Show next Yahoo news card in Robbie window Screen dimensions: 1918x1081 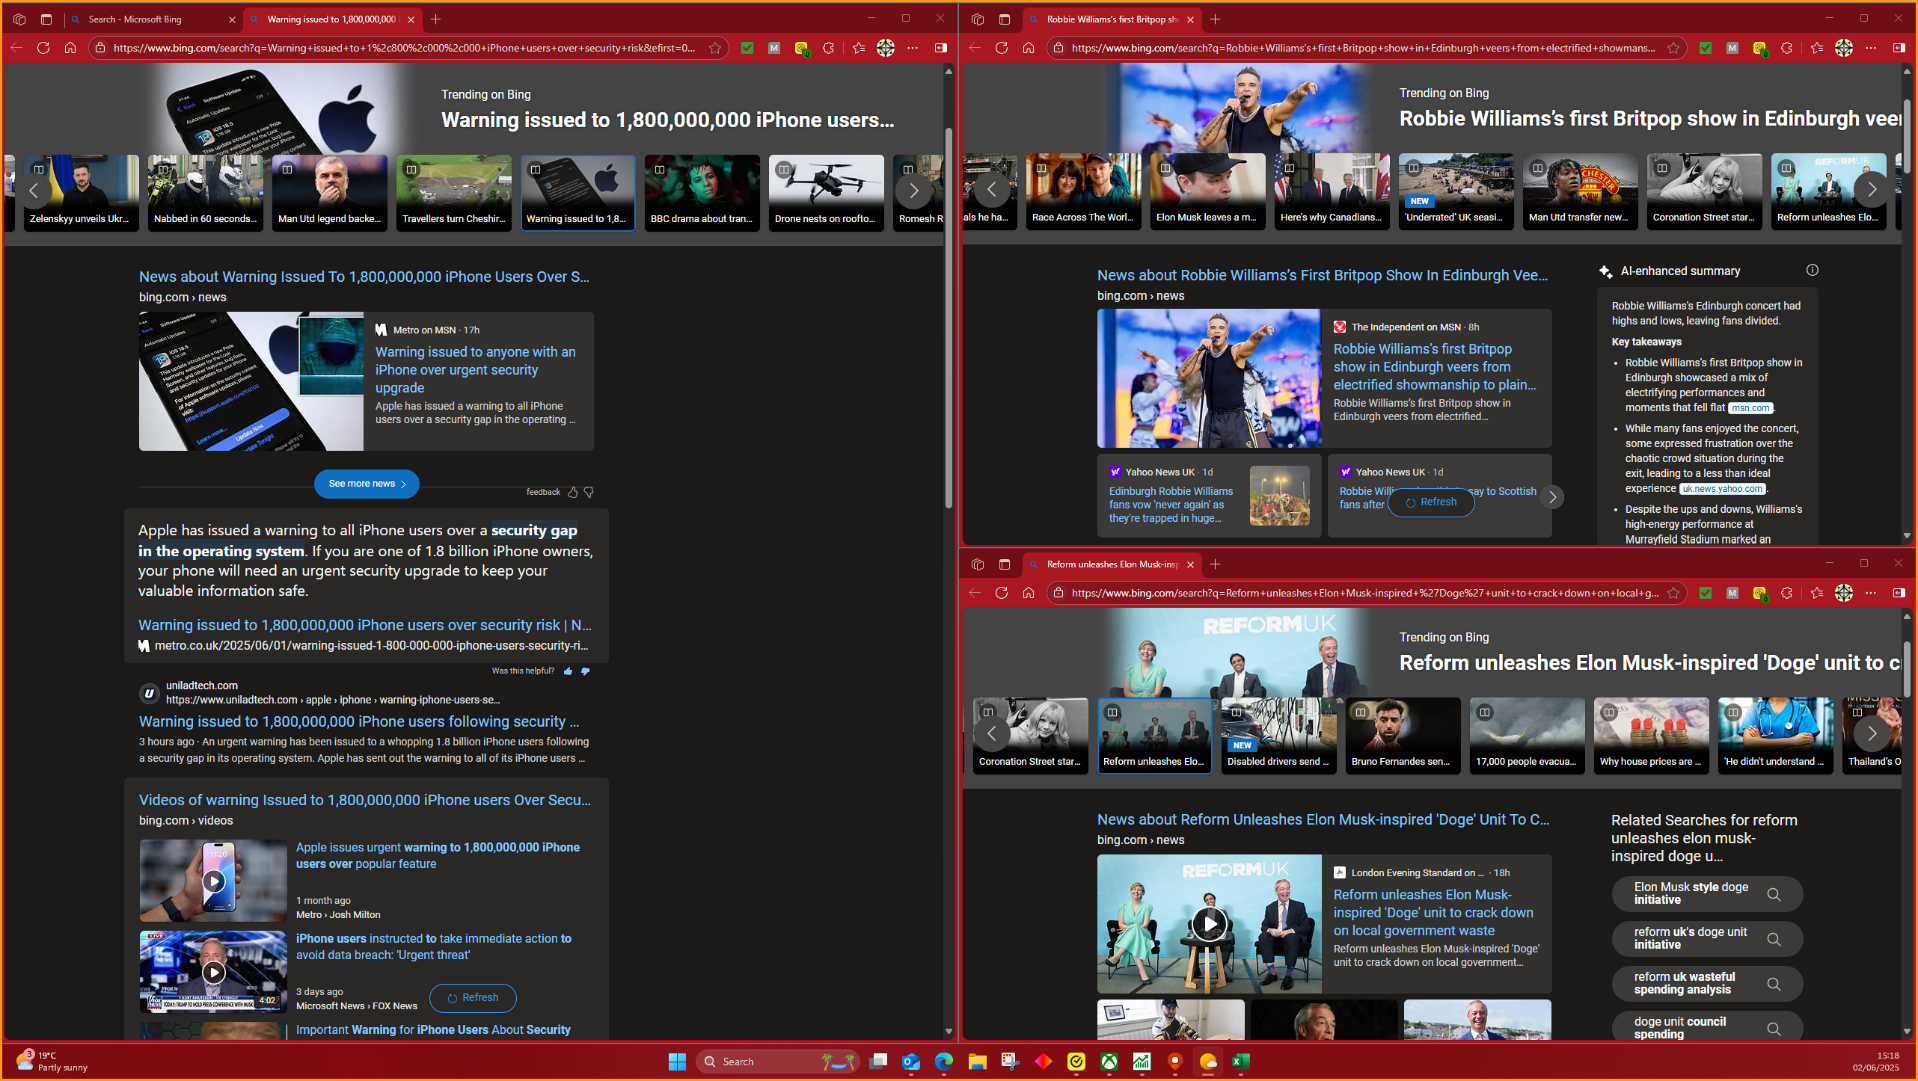1552,496
